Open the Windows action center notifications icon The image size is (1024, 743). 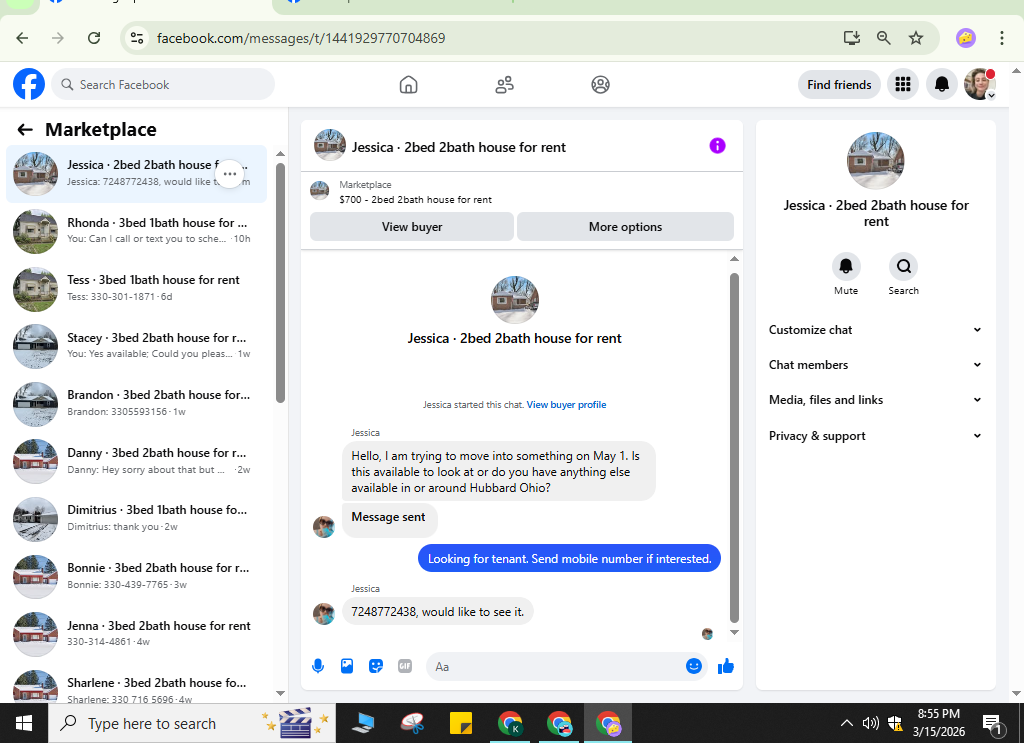993,723
